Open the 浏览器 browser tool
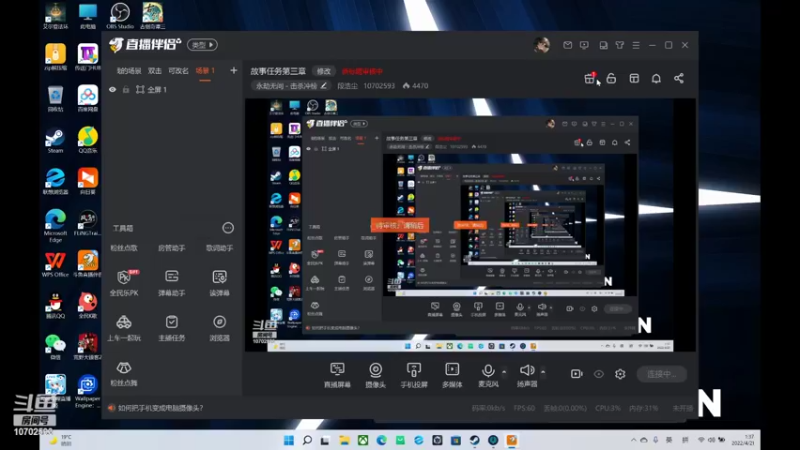The image size is (800, 450). point(219,328)
